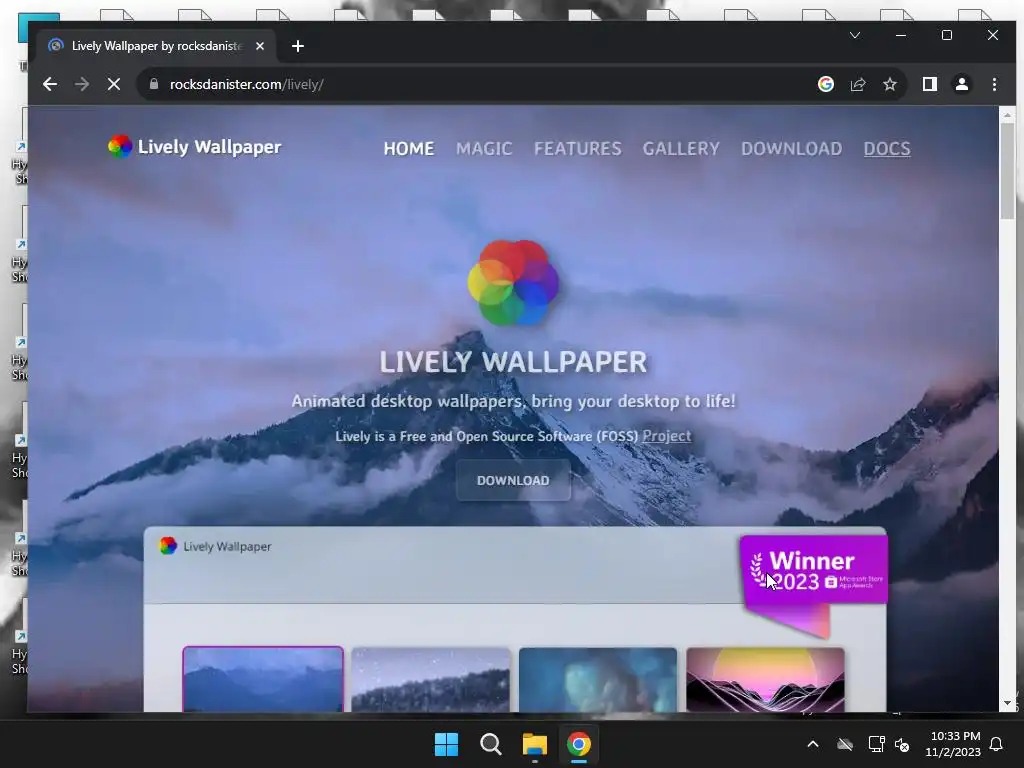Click the forward navigation arrow
Screen dimensions: 1024x768
(82, 84)
